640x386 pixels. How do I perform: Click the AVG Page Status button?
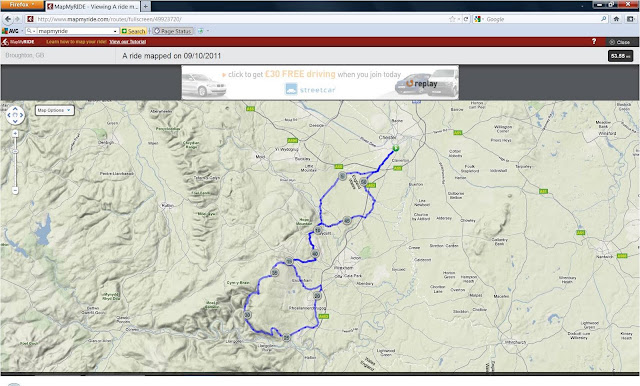click(172, 31)
